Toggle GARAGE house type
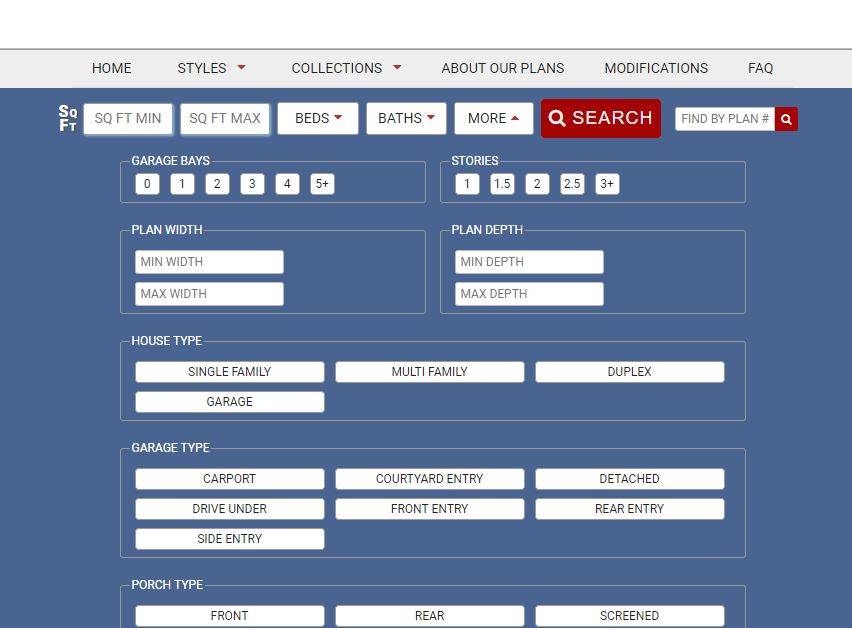This screenshot has width=852, height=628. tap(230, 402)
